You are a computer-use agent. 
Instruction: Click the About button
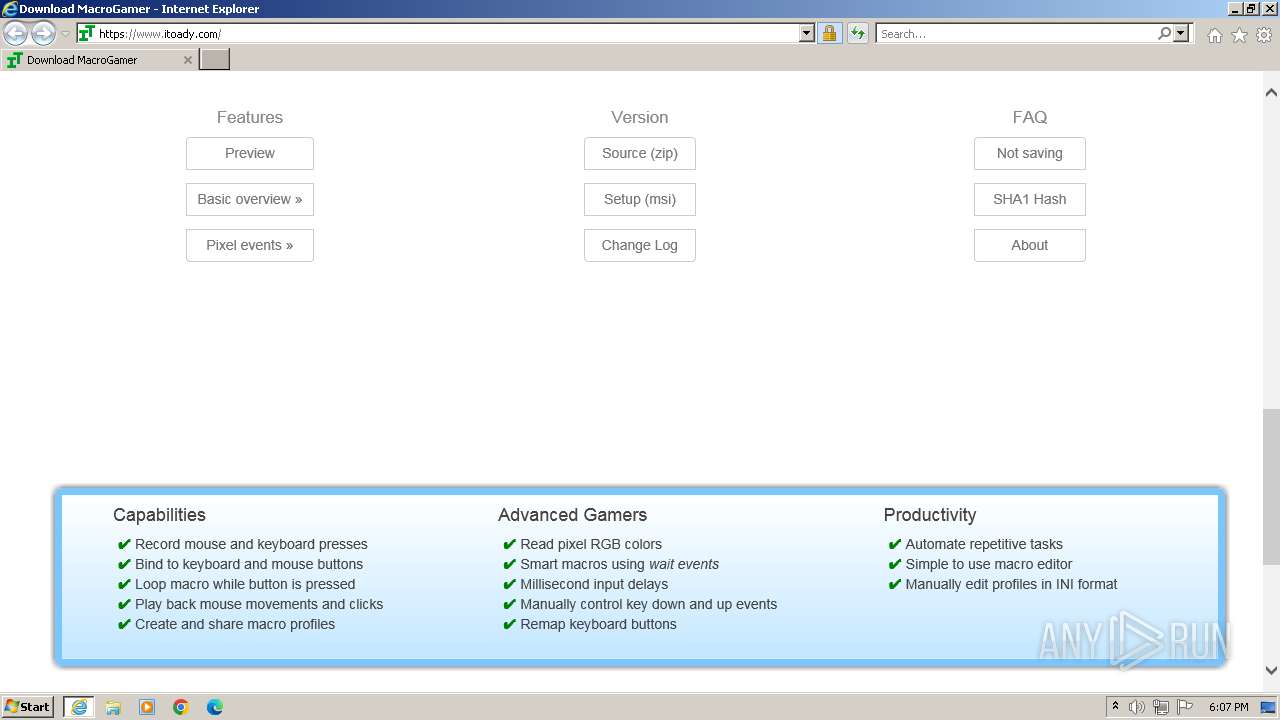[x=1030, y=245]
